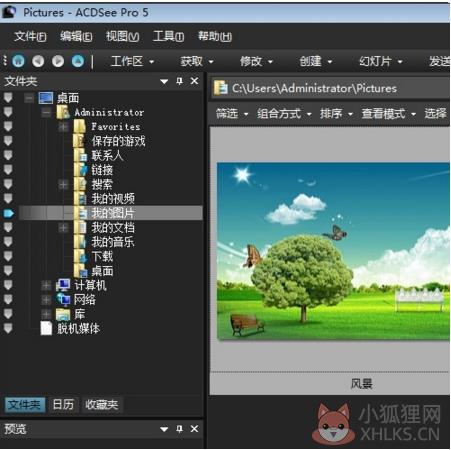The width and height of the screenshot is (451, 450).
Task: Expand the Favorites folder node
Action: tap(63, 127)
